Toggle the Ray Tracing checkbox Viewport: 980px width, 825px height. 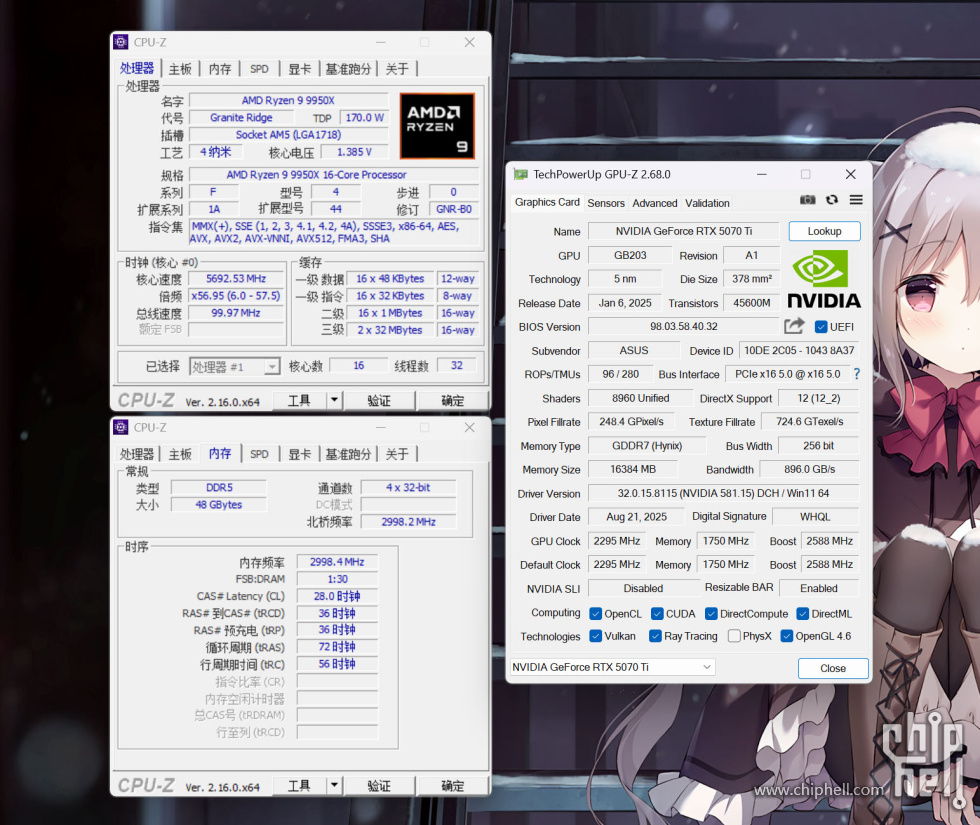pyautogui.click(x=655, y=636)
